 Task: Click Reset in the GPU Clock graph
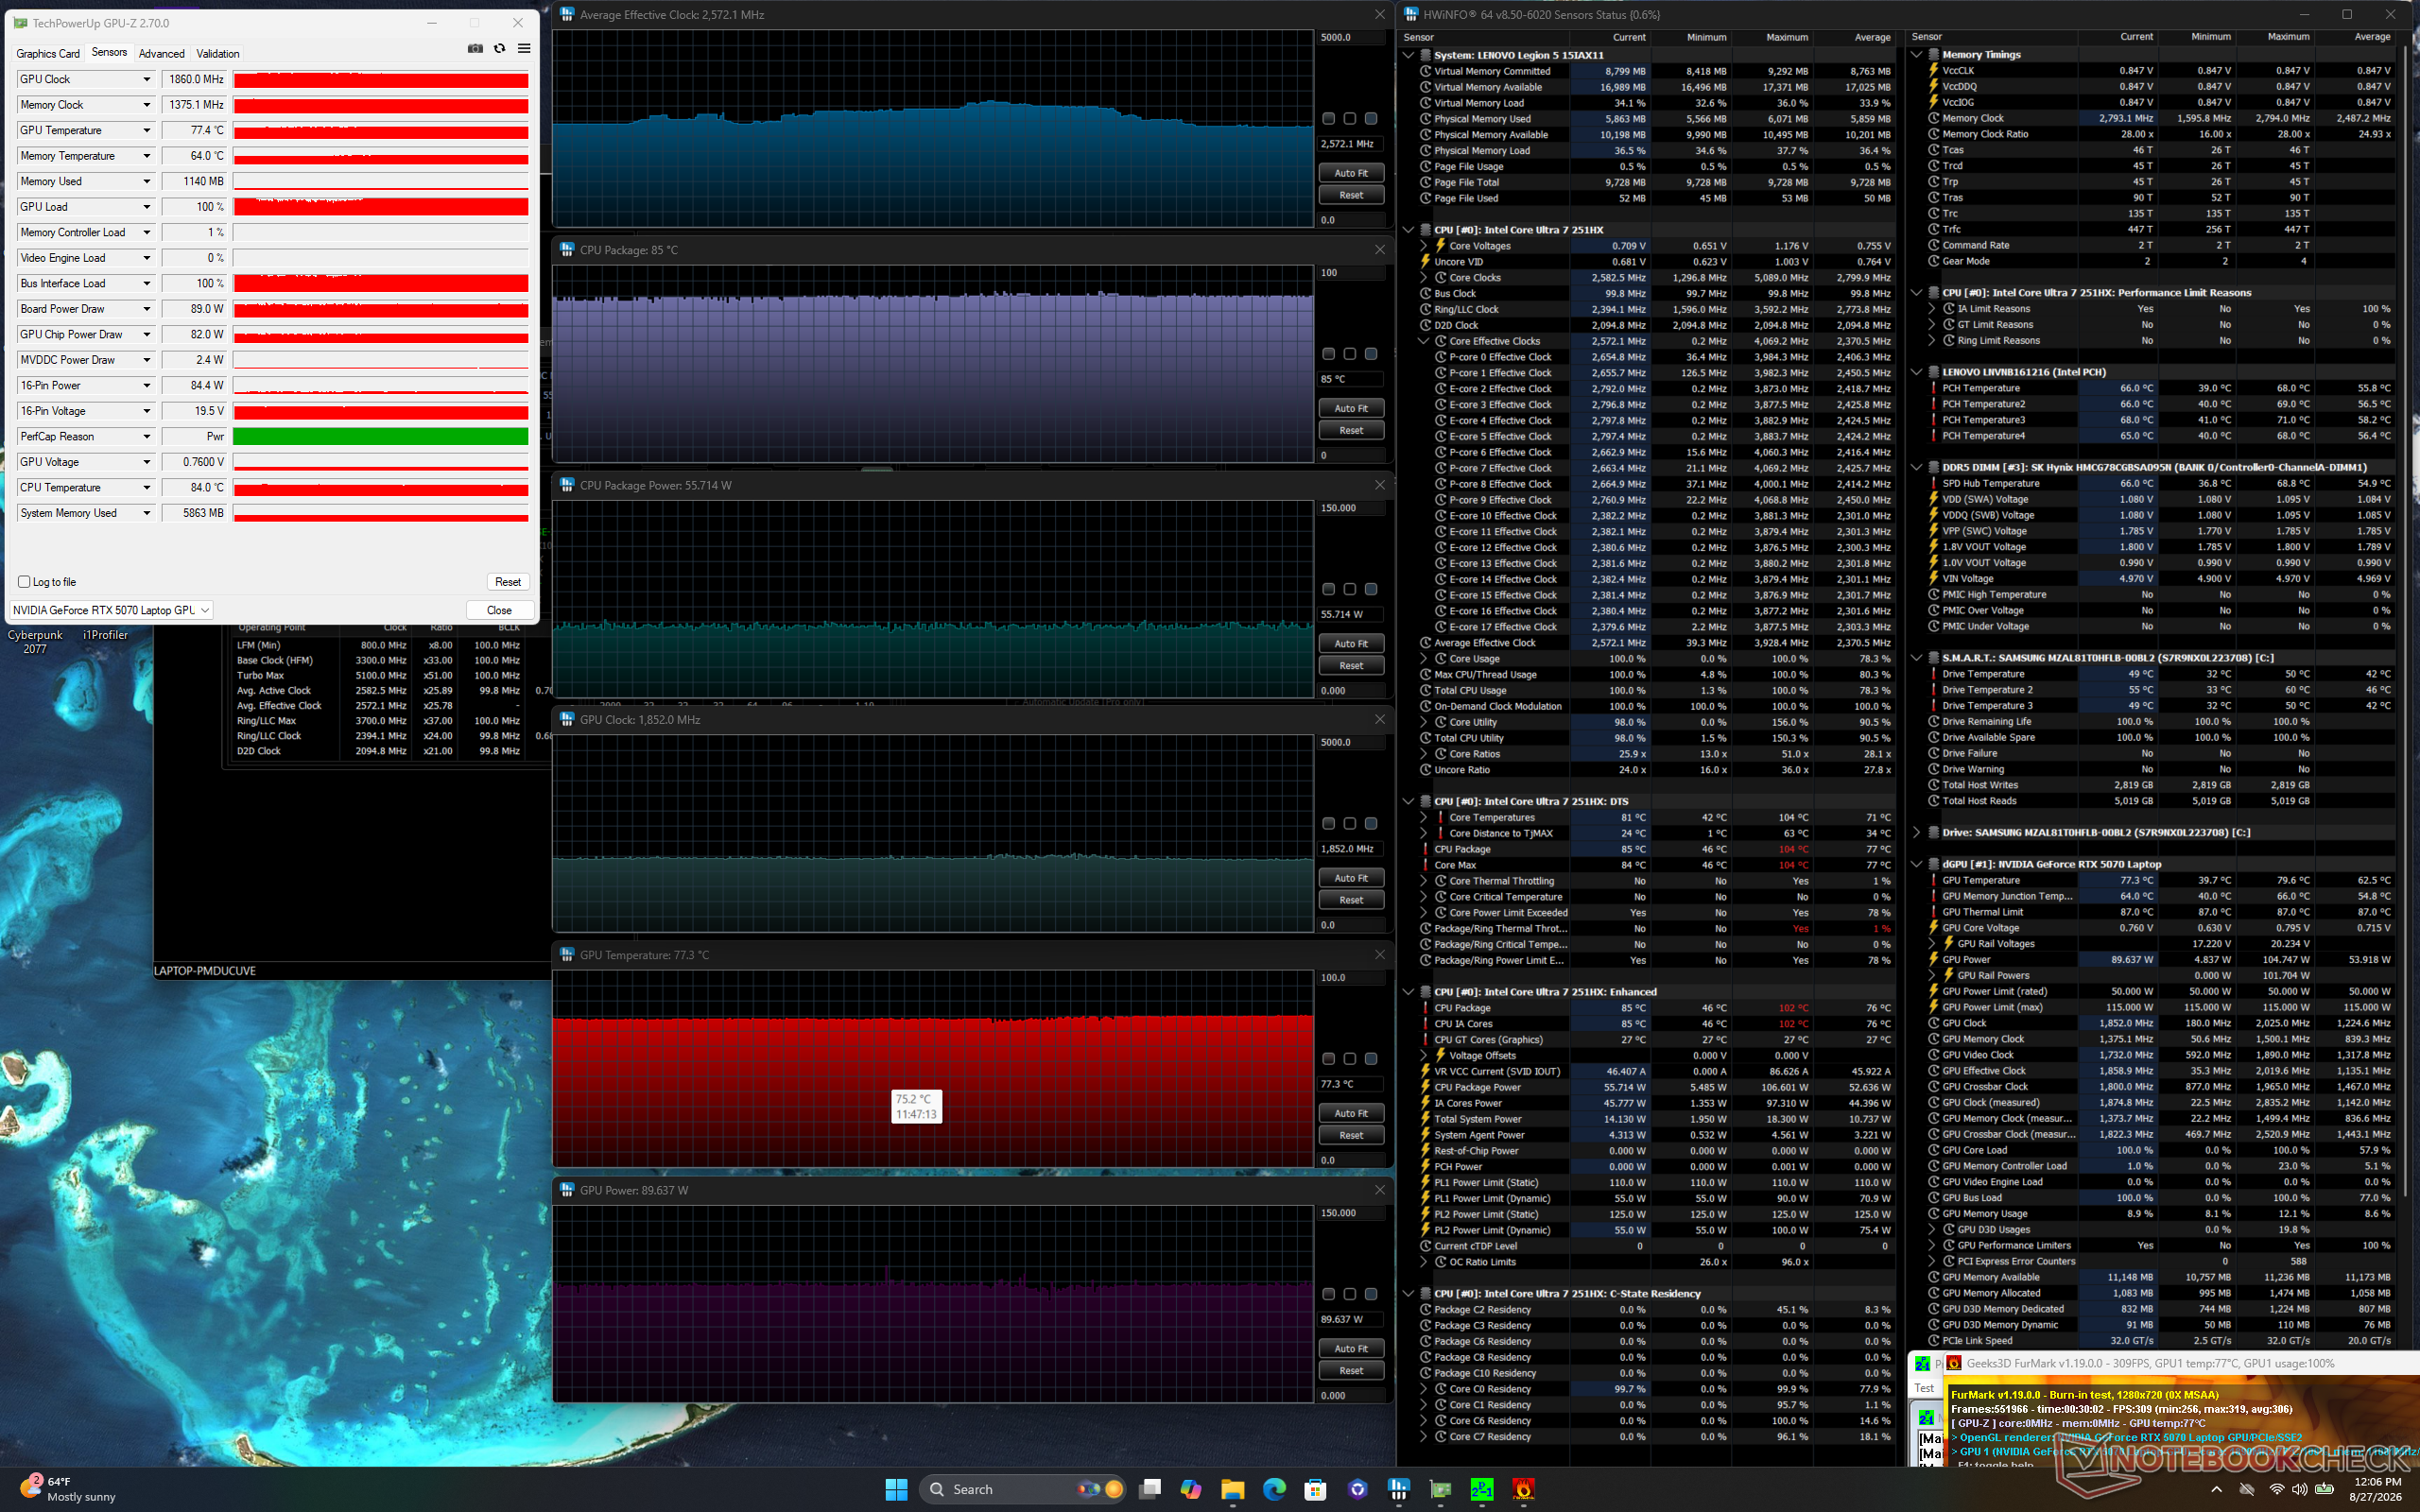tap(1351, 900)
